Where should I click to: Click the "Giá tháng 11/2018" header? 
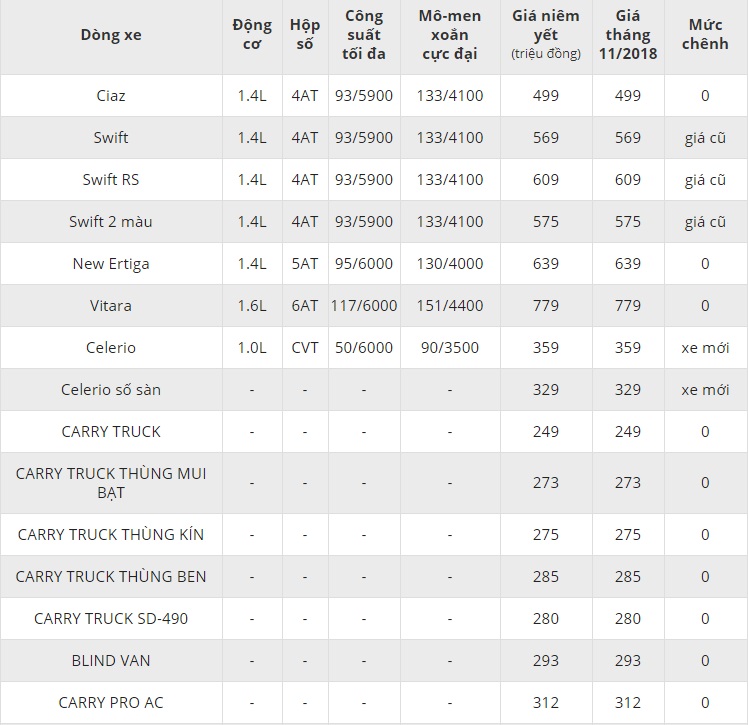point(628,35)
